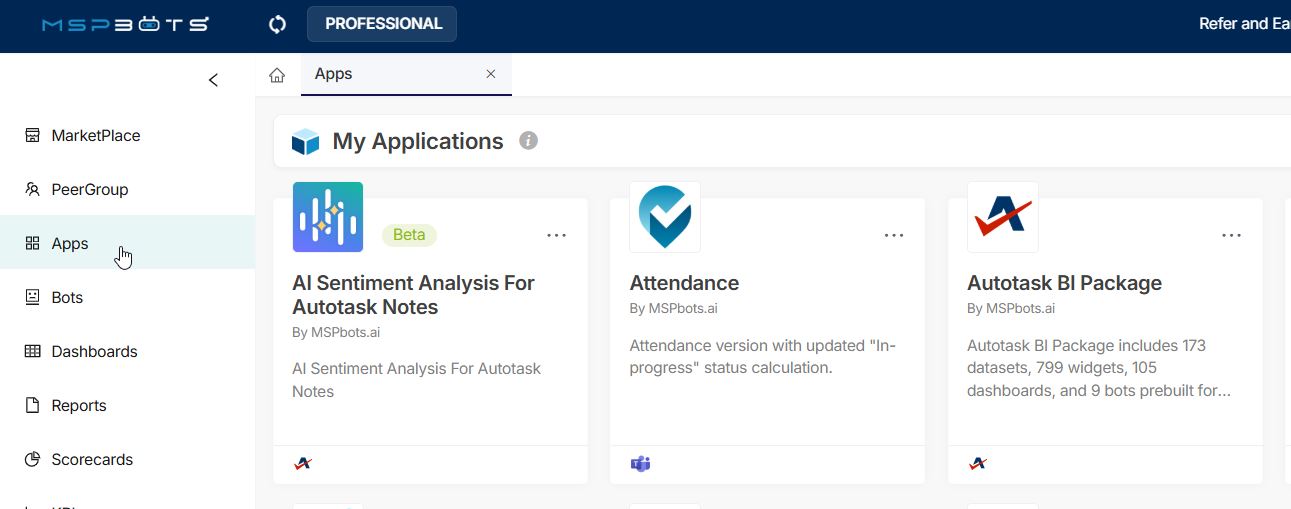Open AI Sentiment Analysis options menu

point(556,235)
